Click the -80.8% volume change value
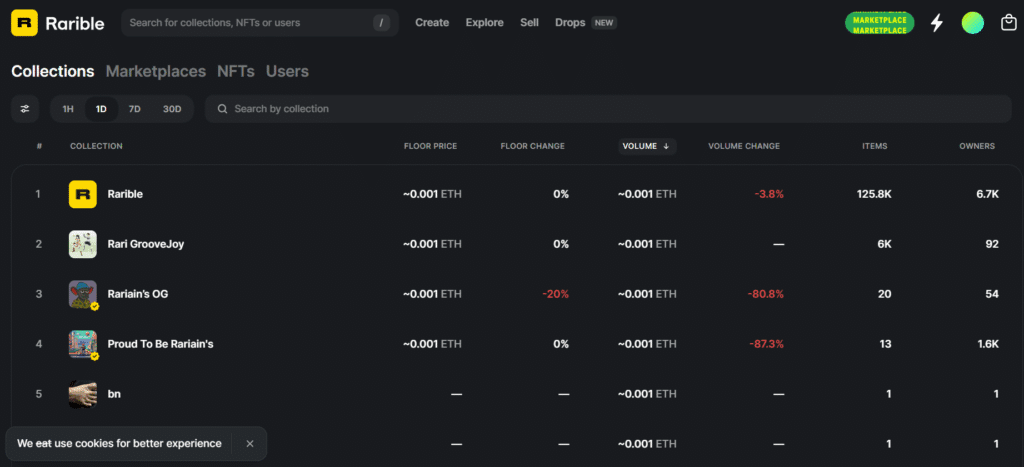This screenshot has width=1024, height=467. [765, 294]
